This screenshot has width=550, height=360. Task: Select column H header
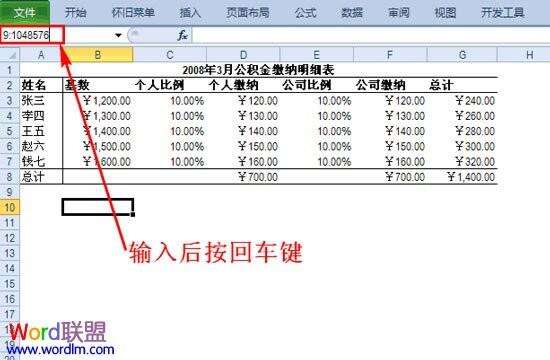(530, 55)
